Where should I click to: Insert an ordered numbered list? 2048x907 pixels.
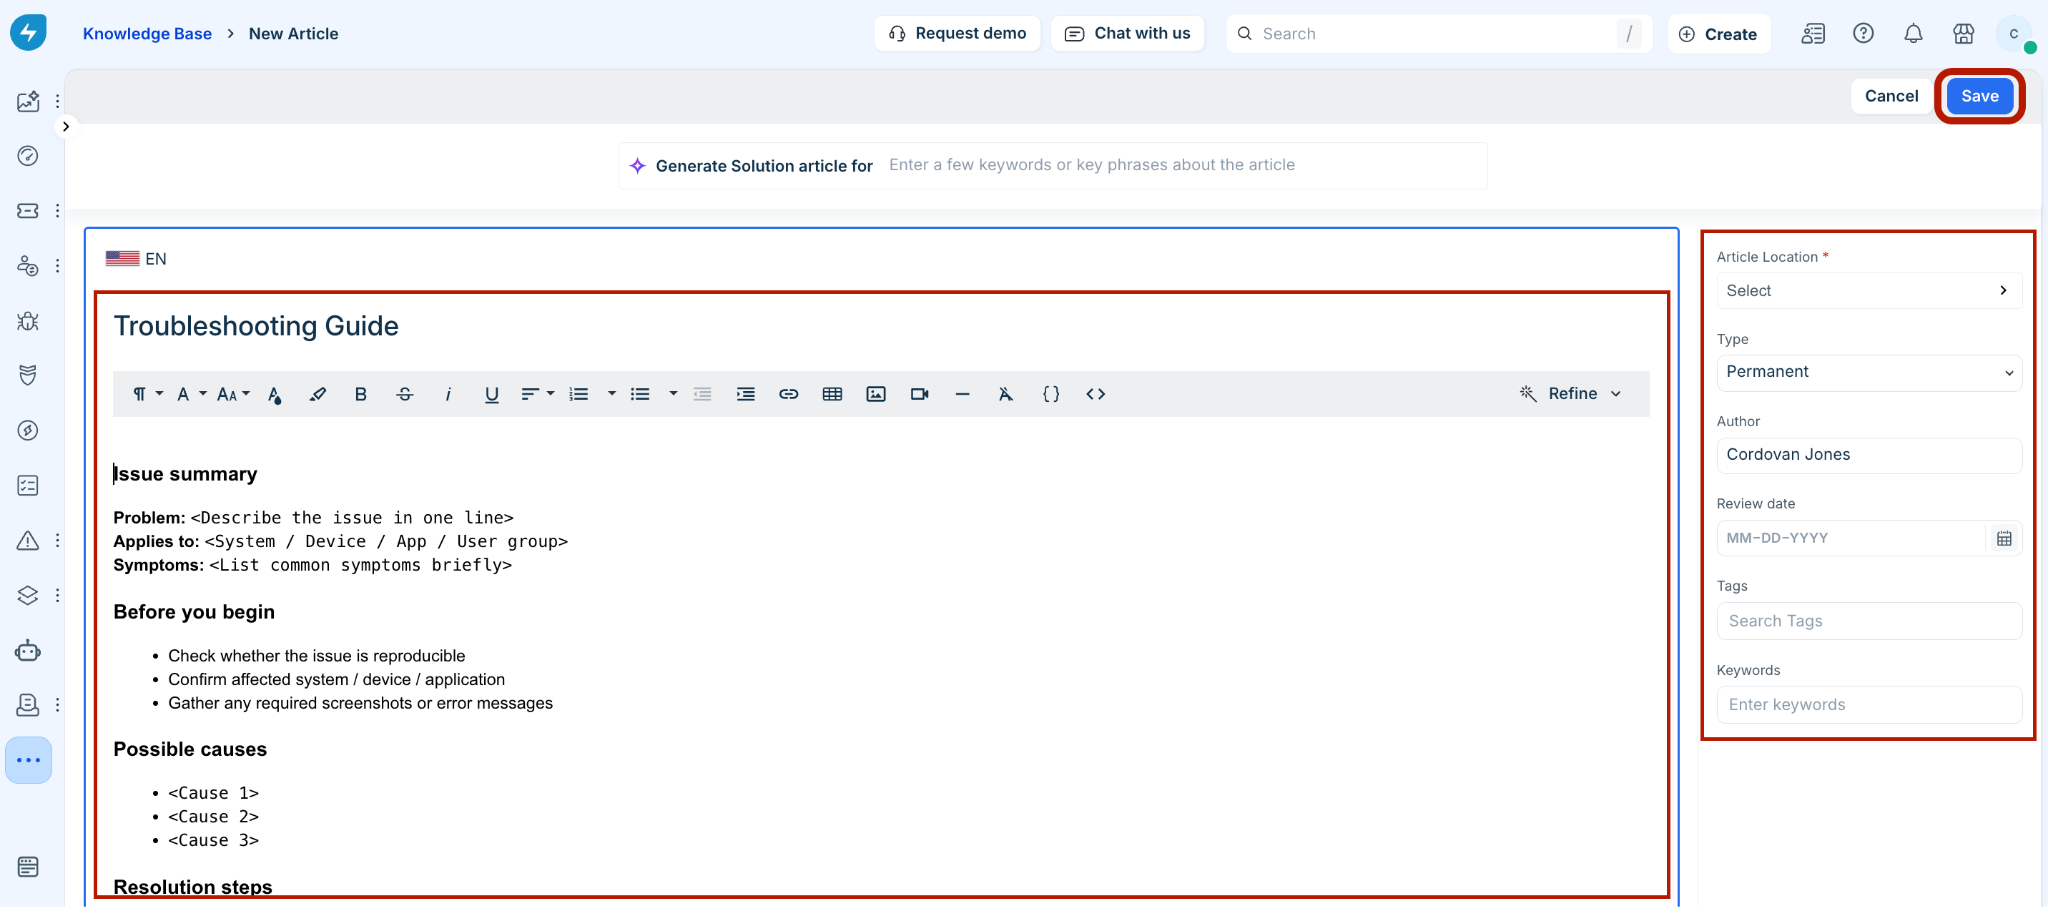pos(579,394)
